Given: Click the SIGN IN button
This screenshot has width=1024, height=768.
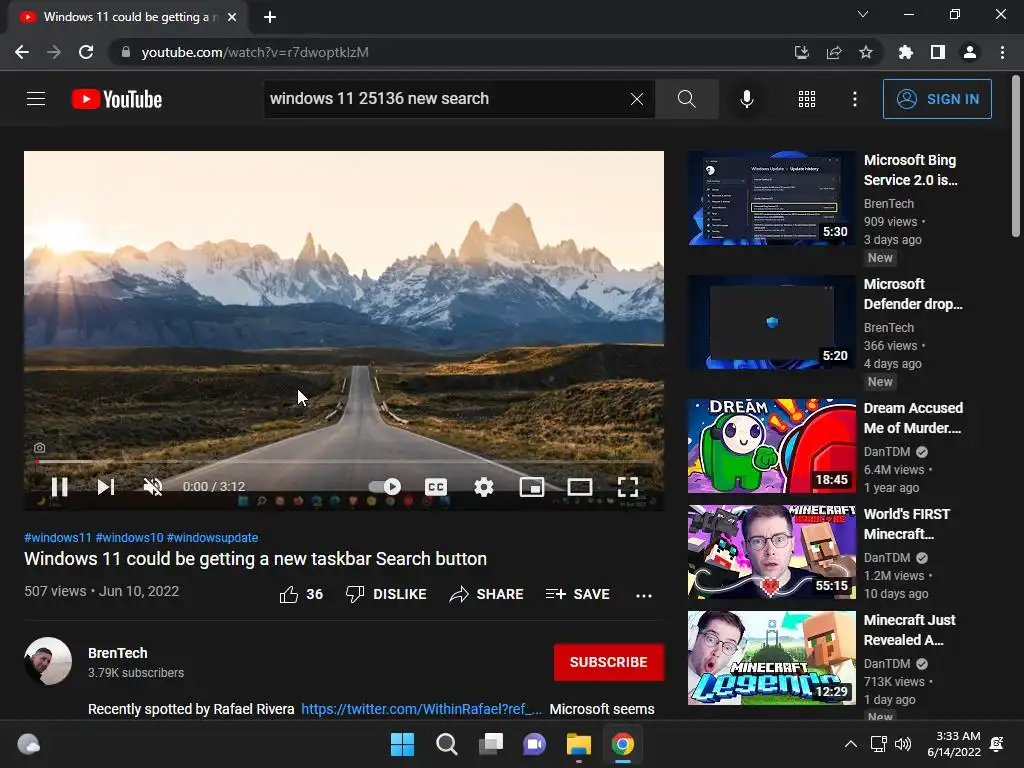Looking at the screenshot, I should 937,99.
